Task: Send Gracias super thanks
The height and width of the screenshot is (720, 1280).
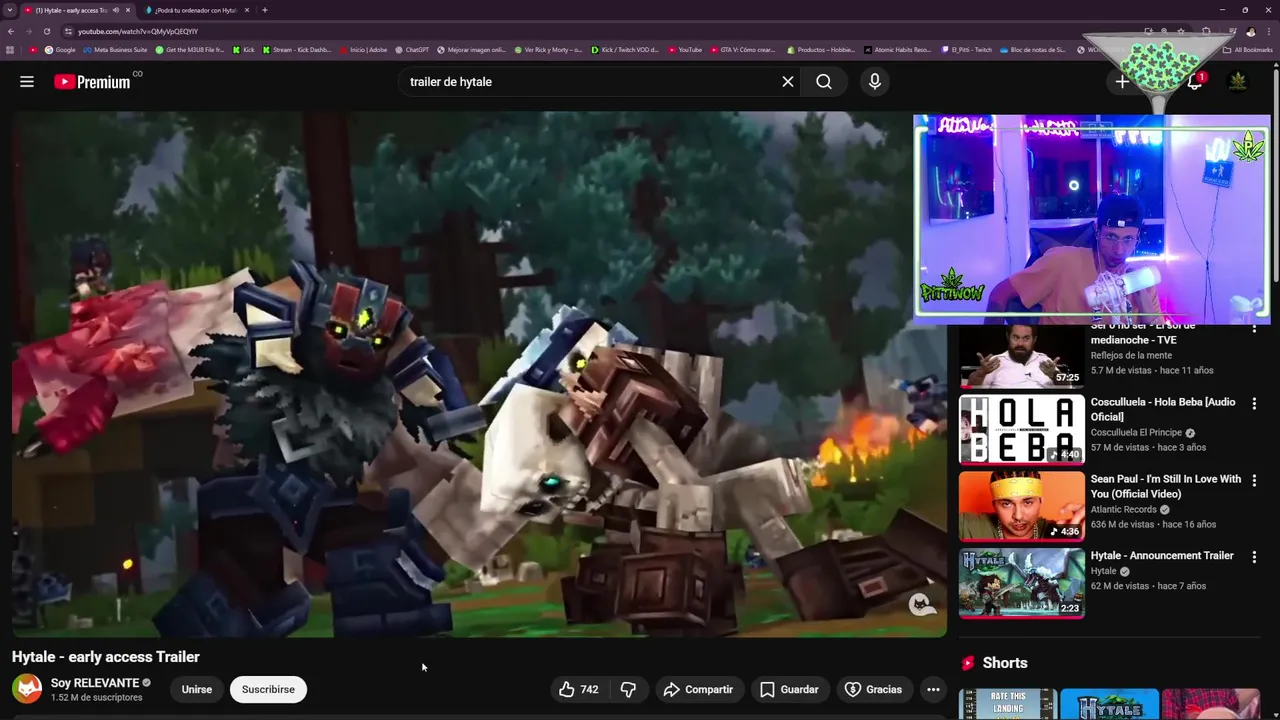Action: point(874,689)
